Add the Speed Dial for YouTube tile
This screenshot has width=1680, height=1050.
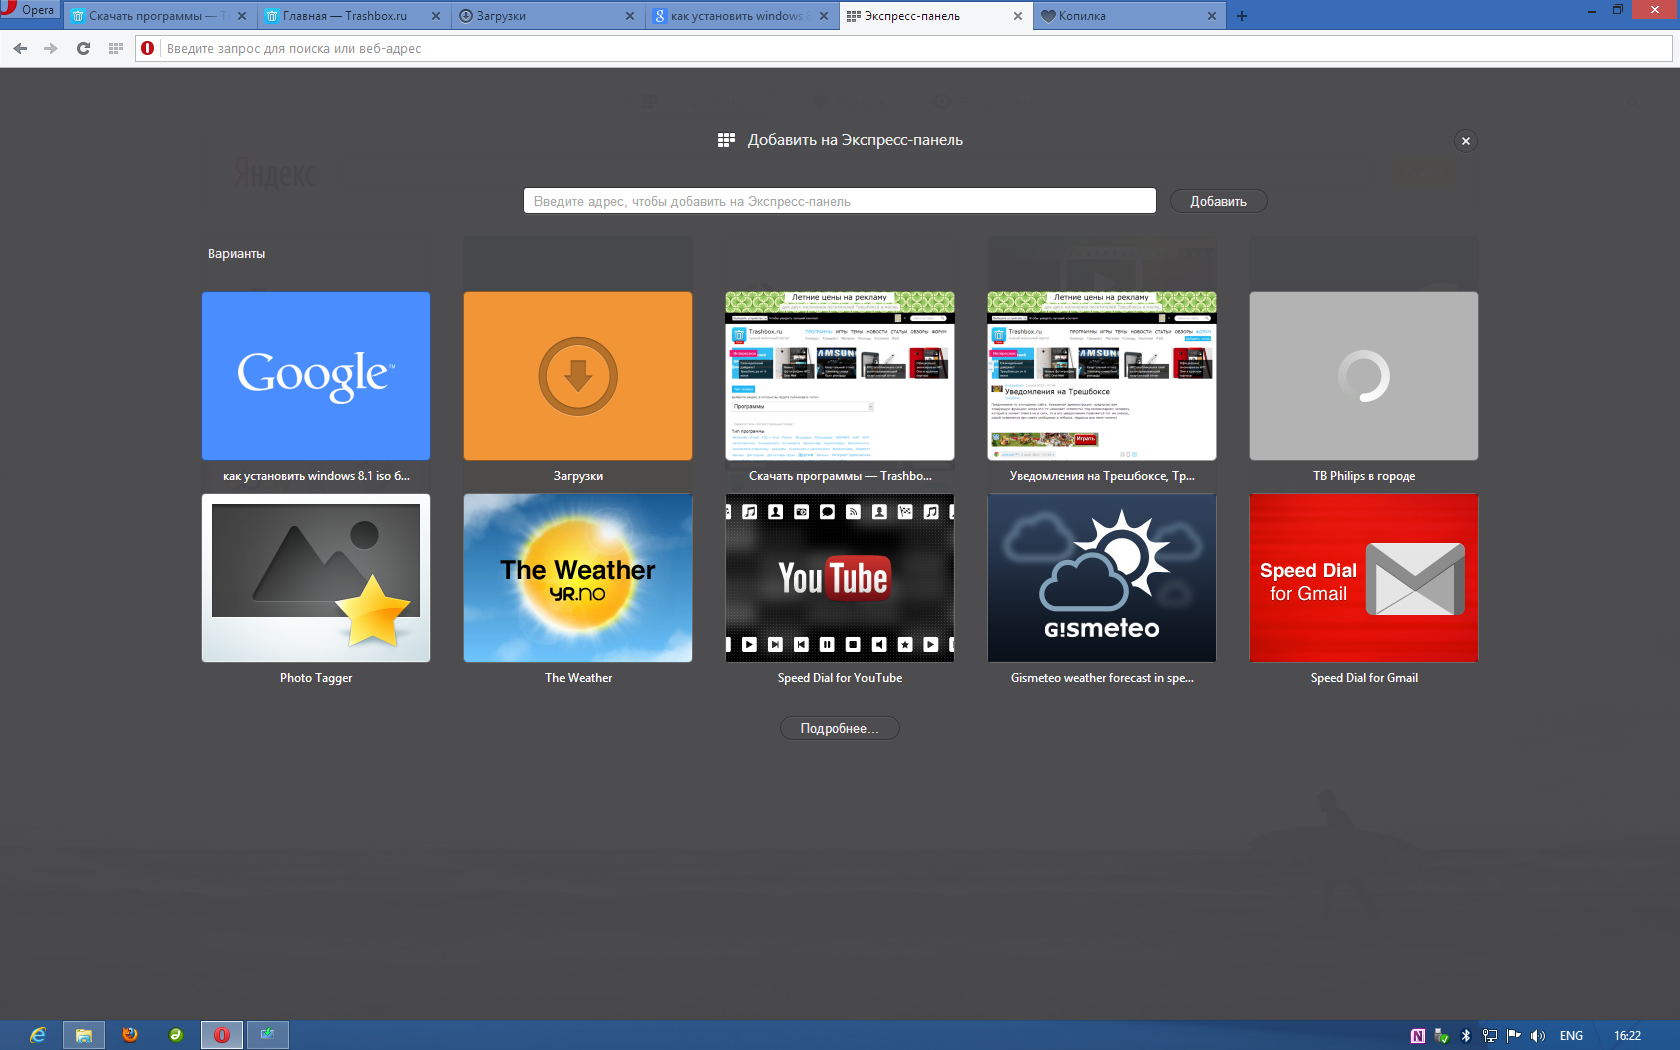click(840, 578)
